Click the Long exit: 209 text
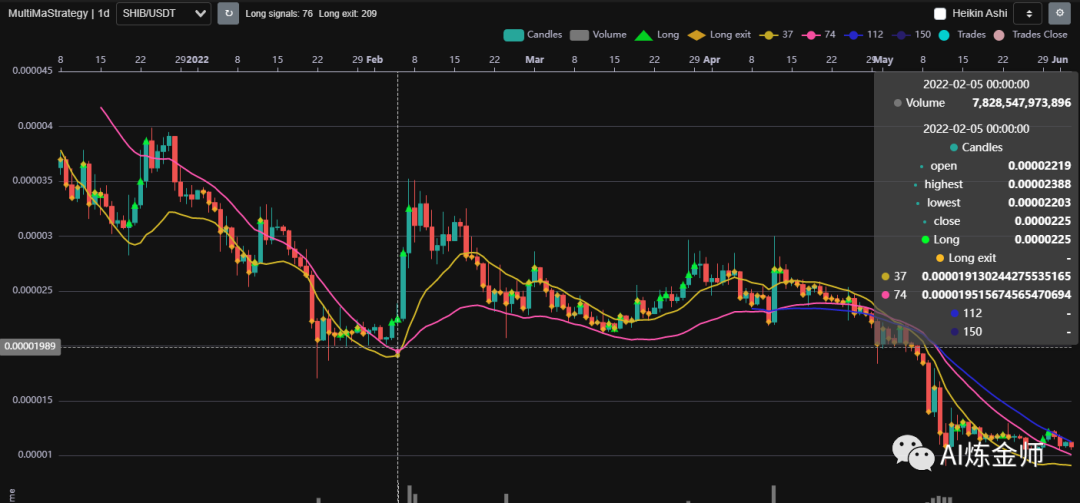The image size is (1080, 503). (348, 13)
